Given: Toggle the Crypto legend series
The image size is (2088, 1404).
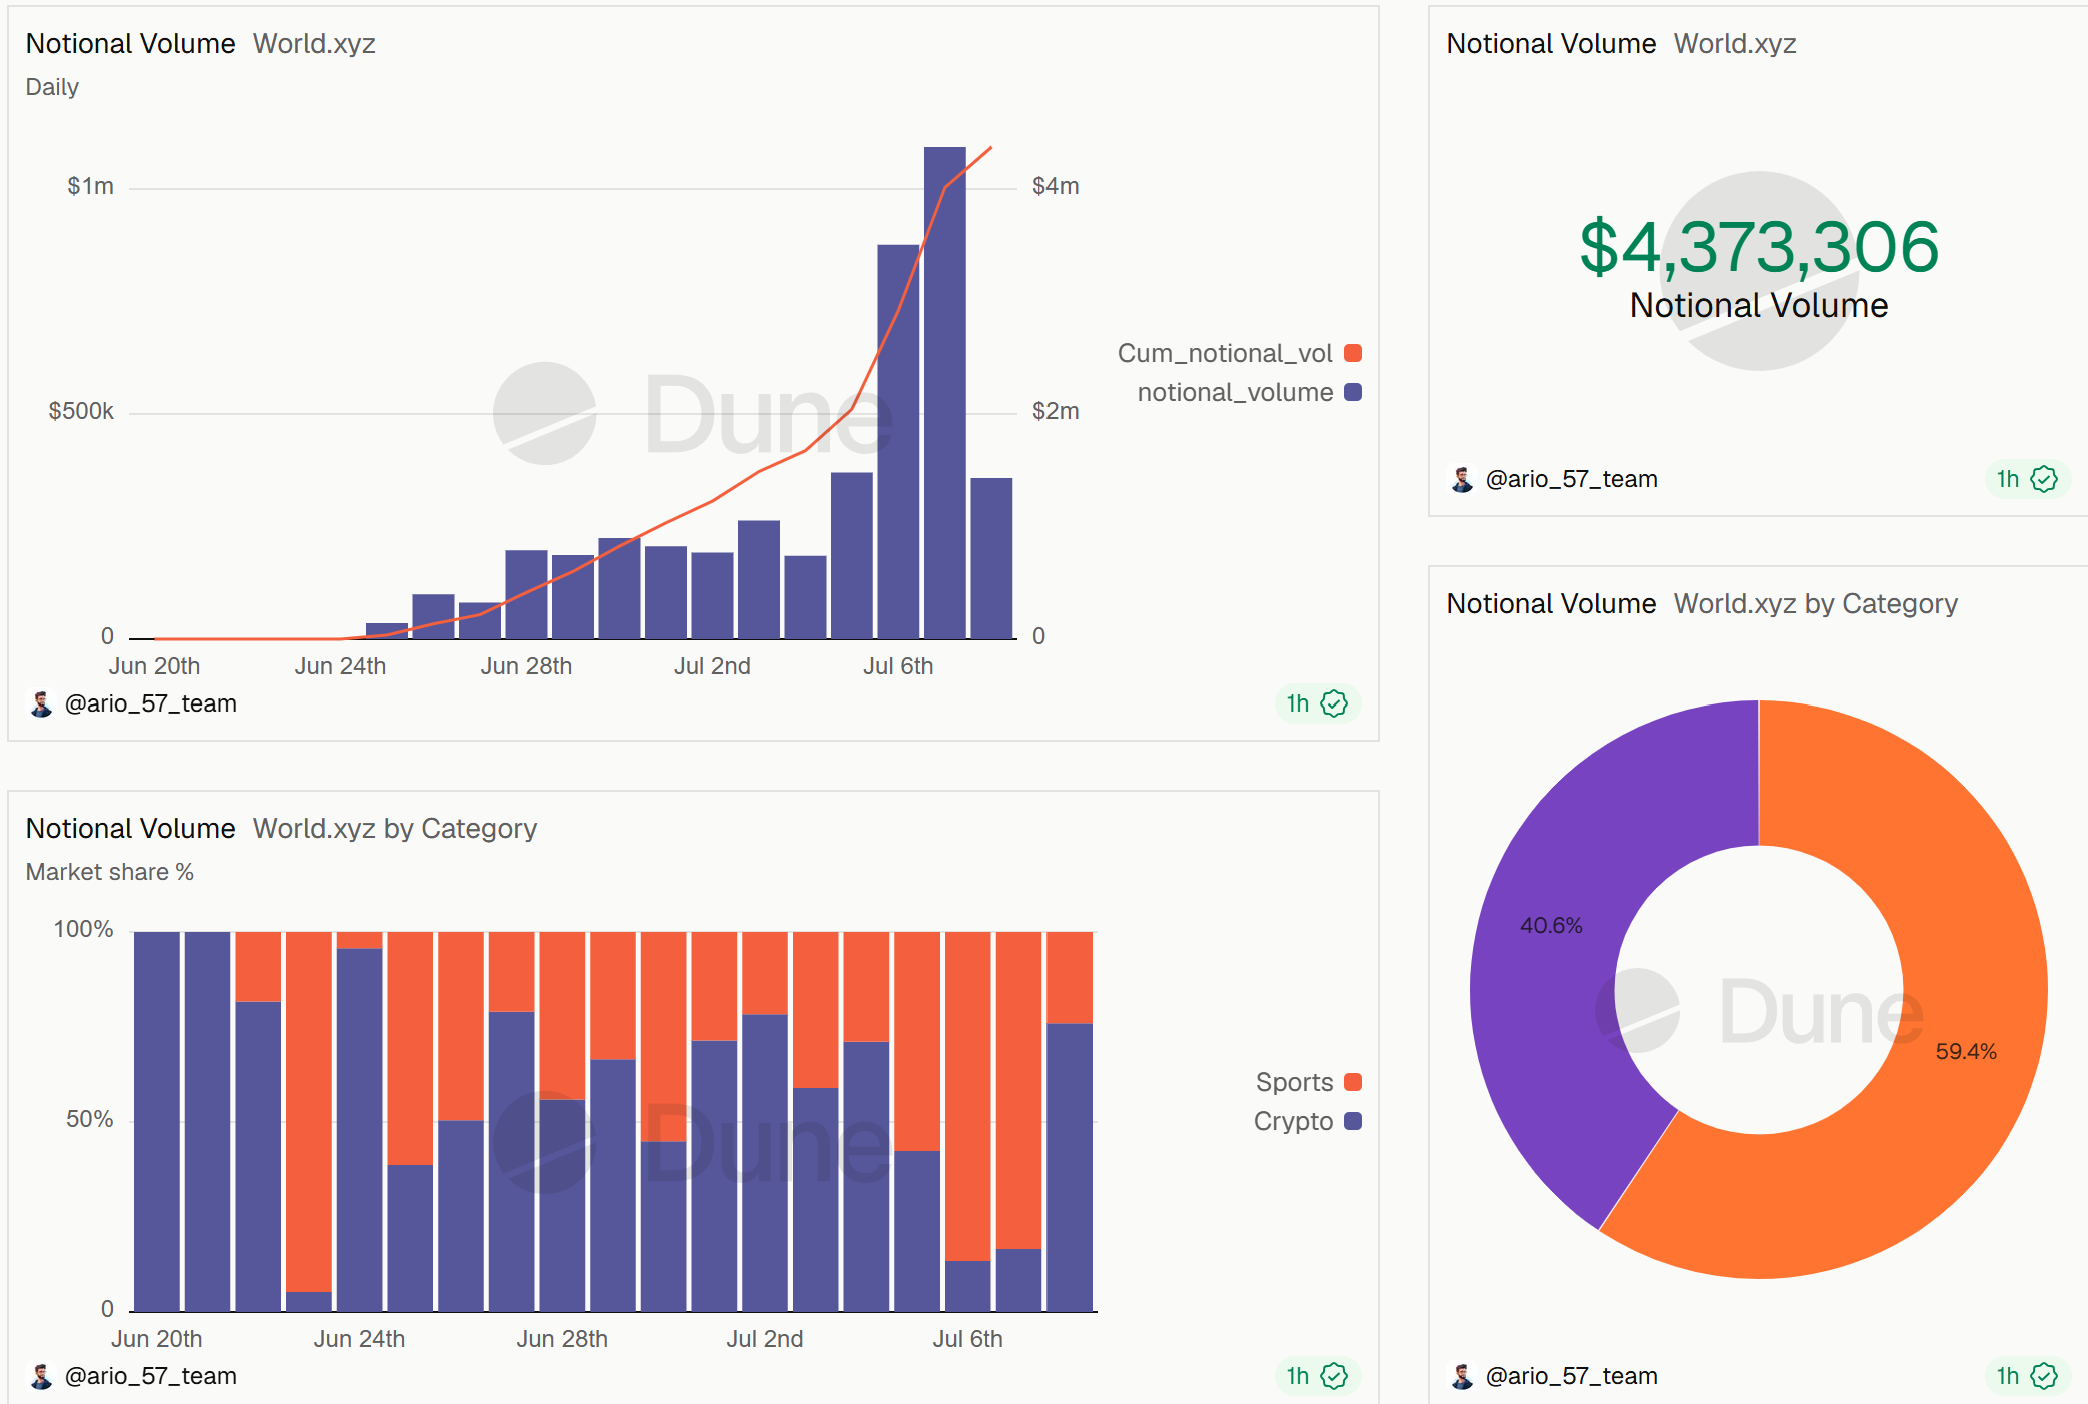Looking at the screenshot, I should 1308,1121.
